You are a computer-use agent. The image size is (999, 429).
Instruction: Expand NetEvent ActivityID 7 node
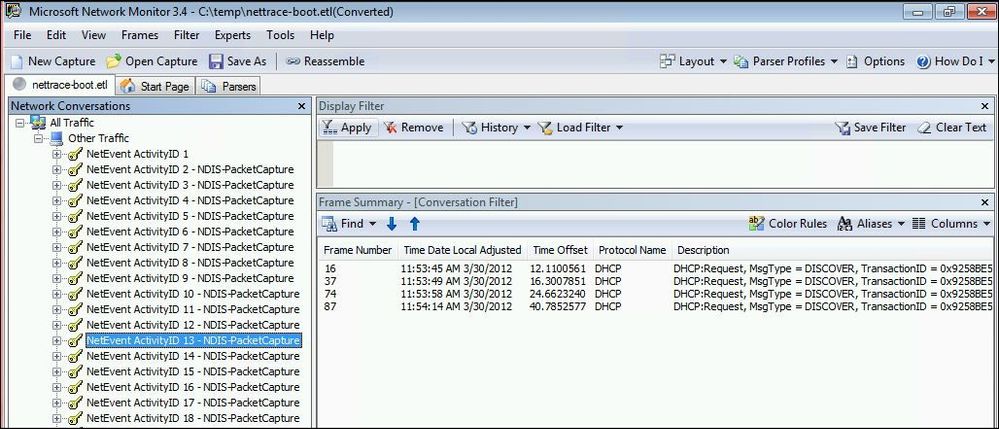[x=57, y=247]
